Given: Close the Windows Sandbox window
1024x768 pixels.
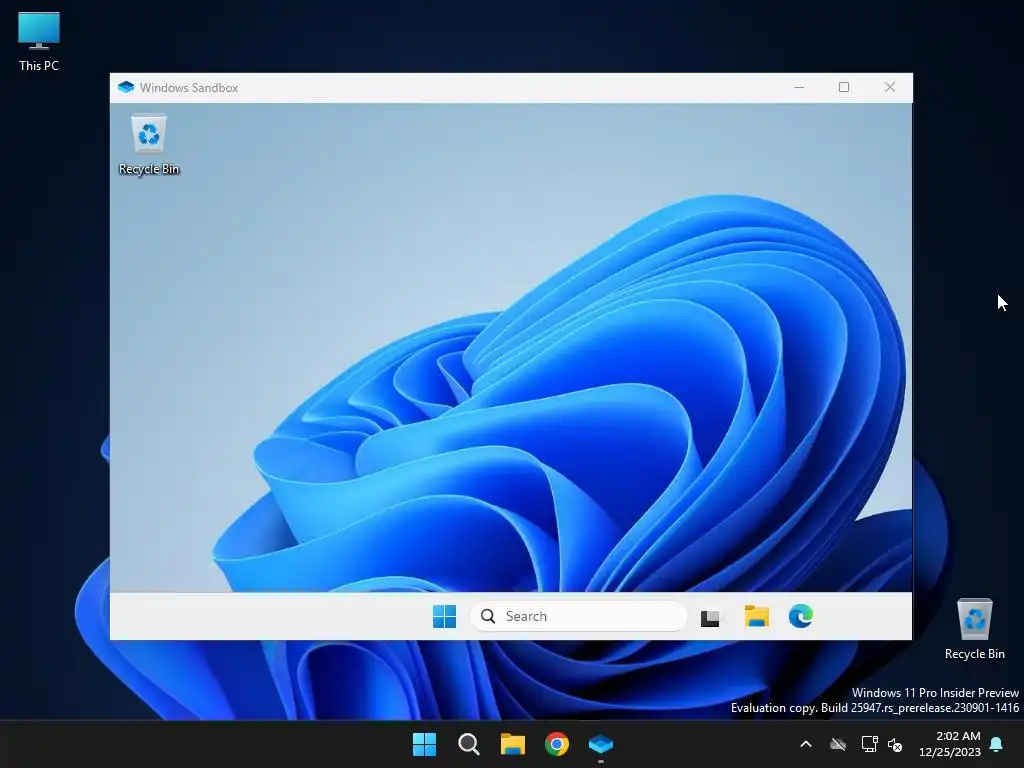Looking at the screenshot, I should click(x=889, y=88).
